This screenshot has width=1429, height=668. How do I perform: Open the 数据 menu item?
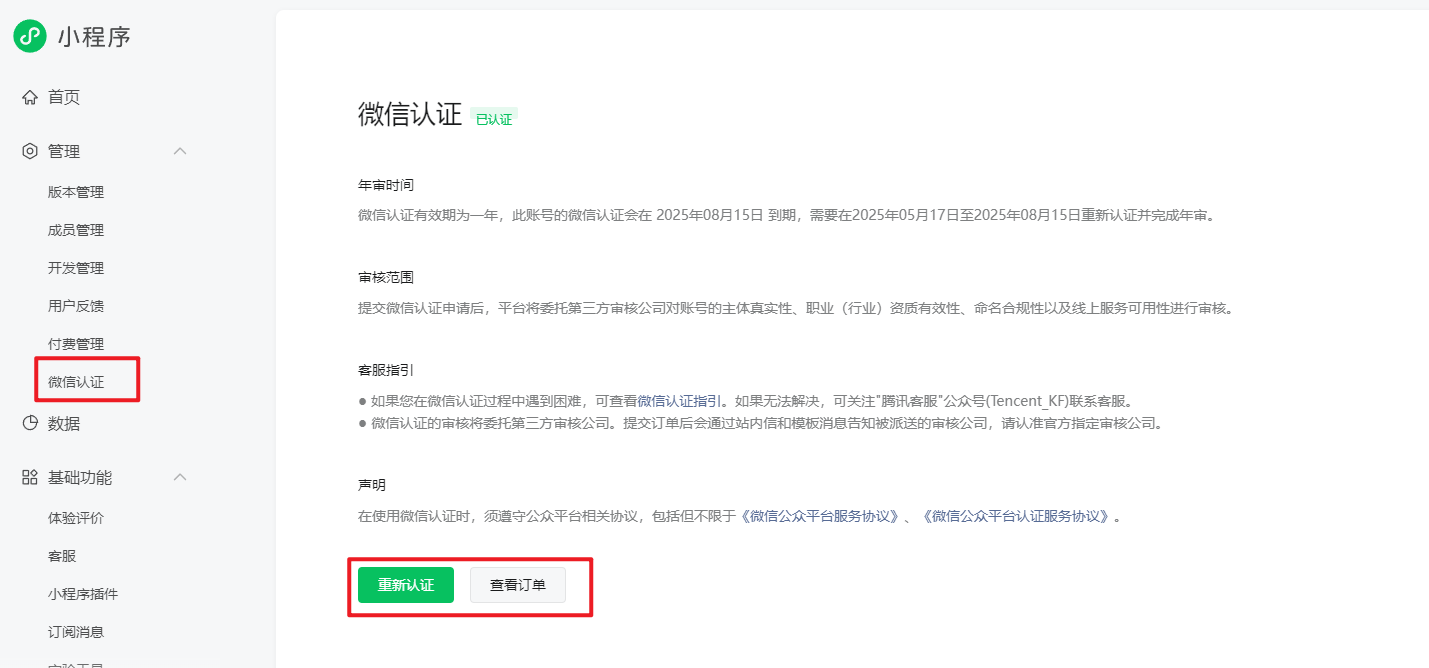[64, 423]
